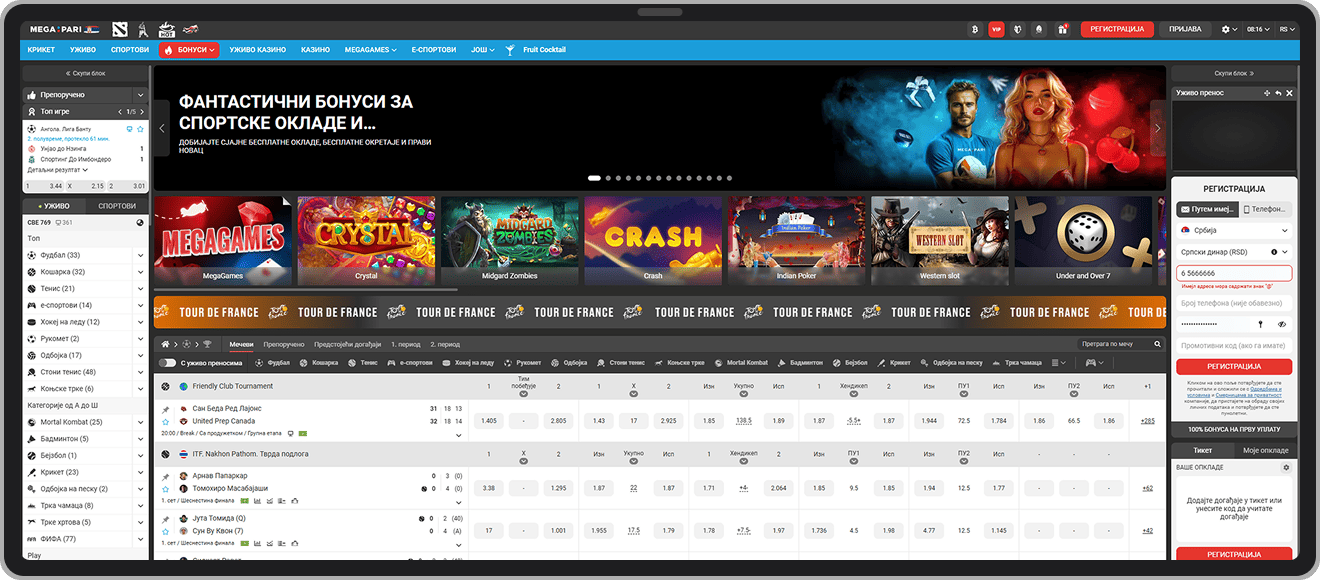The height and width of the screenshot is (580, 1320).
Task: Select the first banner pagination dot
Action: pyautogui.click(x=594, y=178)
